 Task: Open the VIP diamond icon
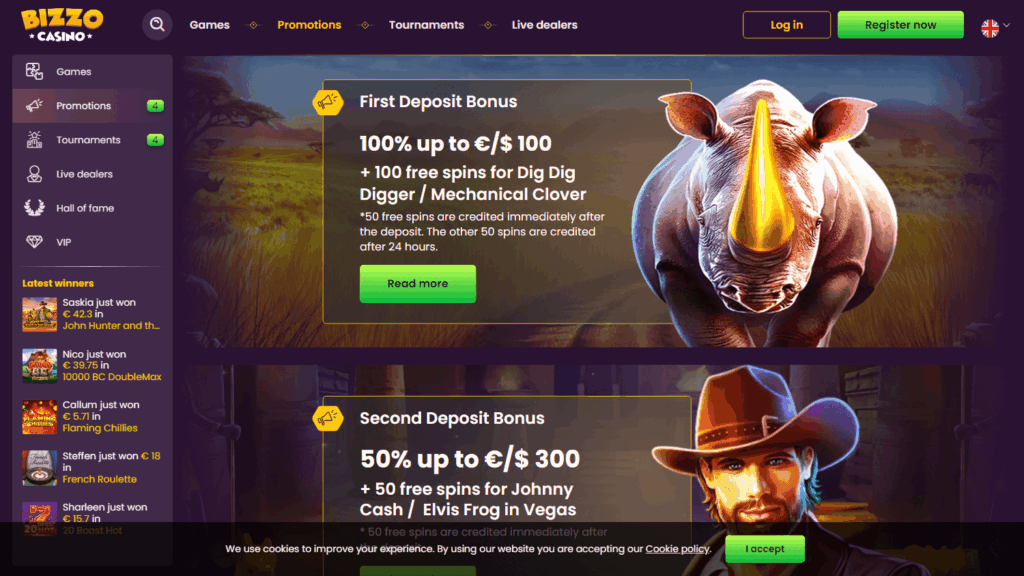coord(34,242)
